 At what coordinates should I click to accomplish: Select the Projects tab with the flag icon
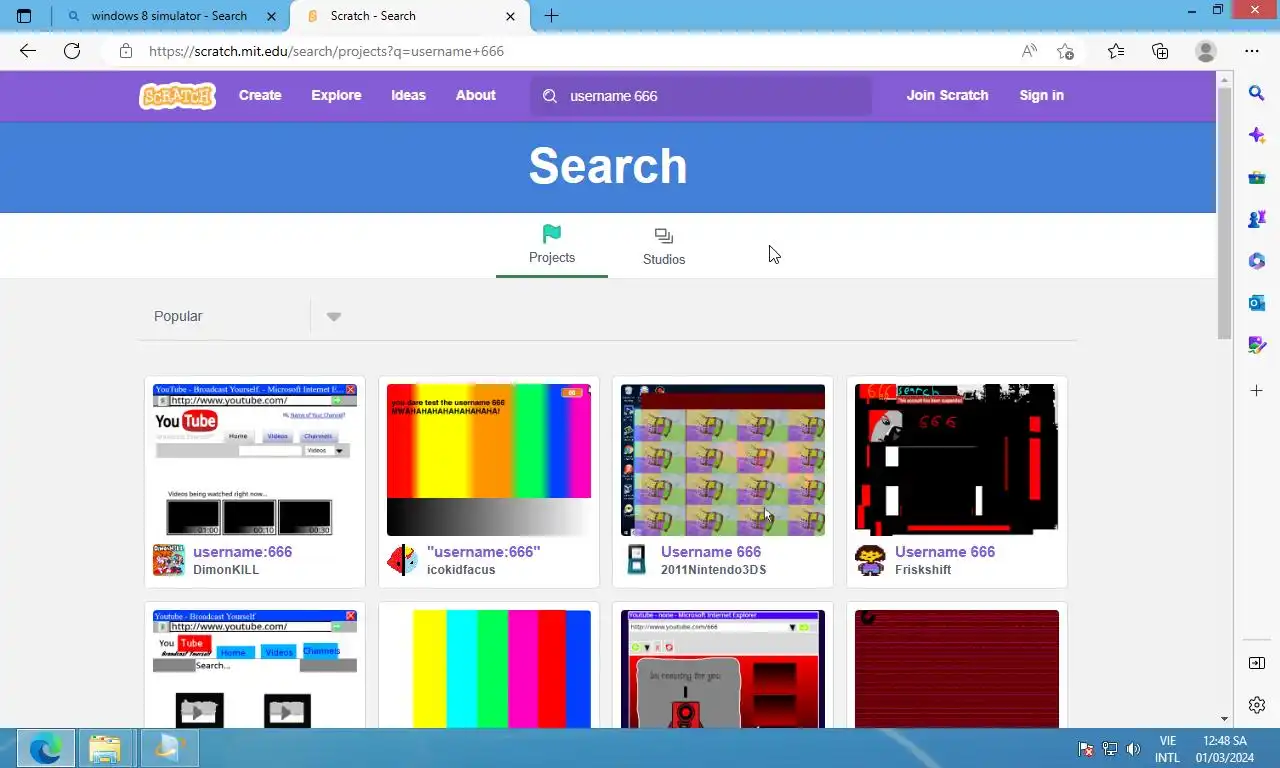tap(552, 245)
